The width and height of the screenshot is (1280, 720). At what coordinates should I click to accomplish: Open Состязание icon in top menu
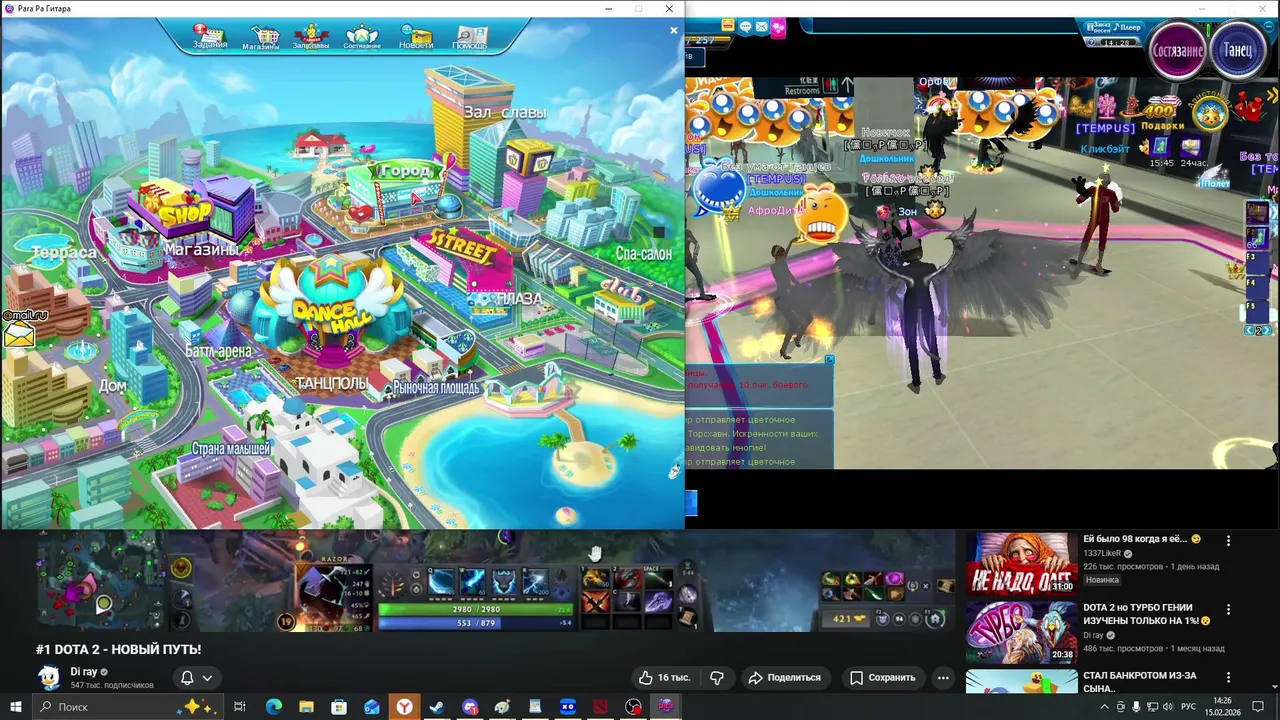coord(362,38)
